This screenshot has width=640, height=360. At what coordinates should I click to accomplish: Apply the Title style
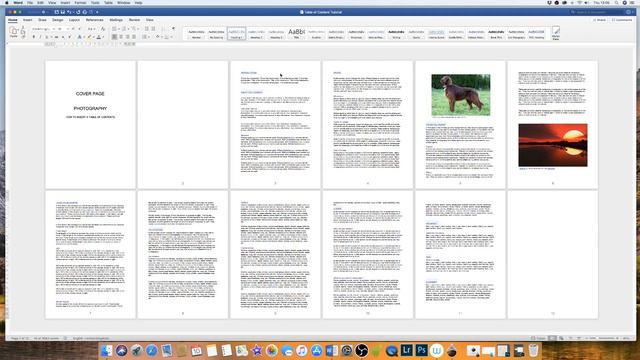coord(296,34)
